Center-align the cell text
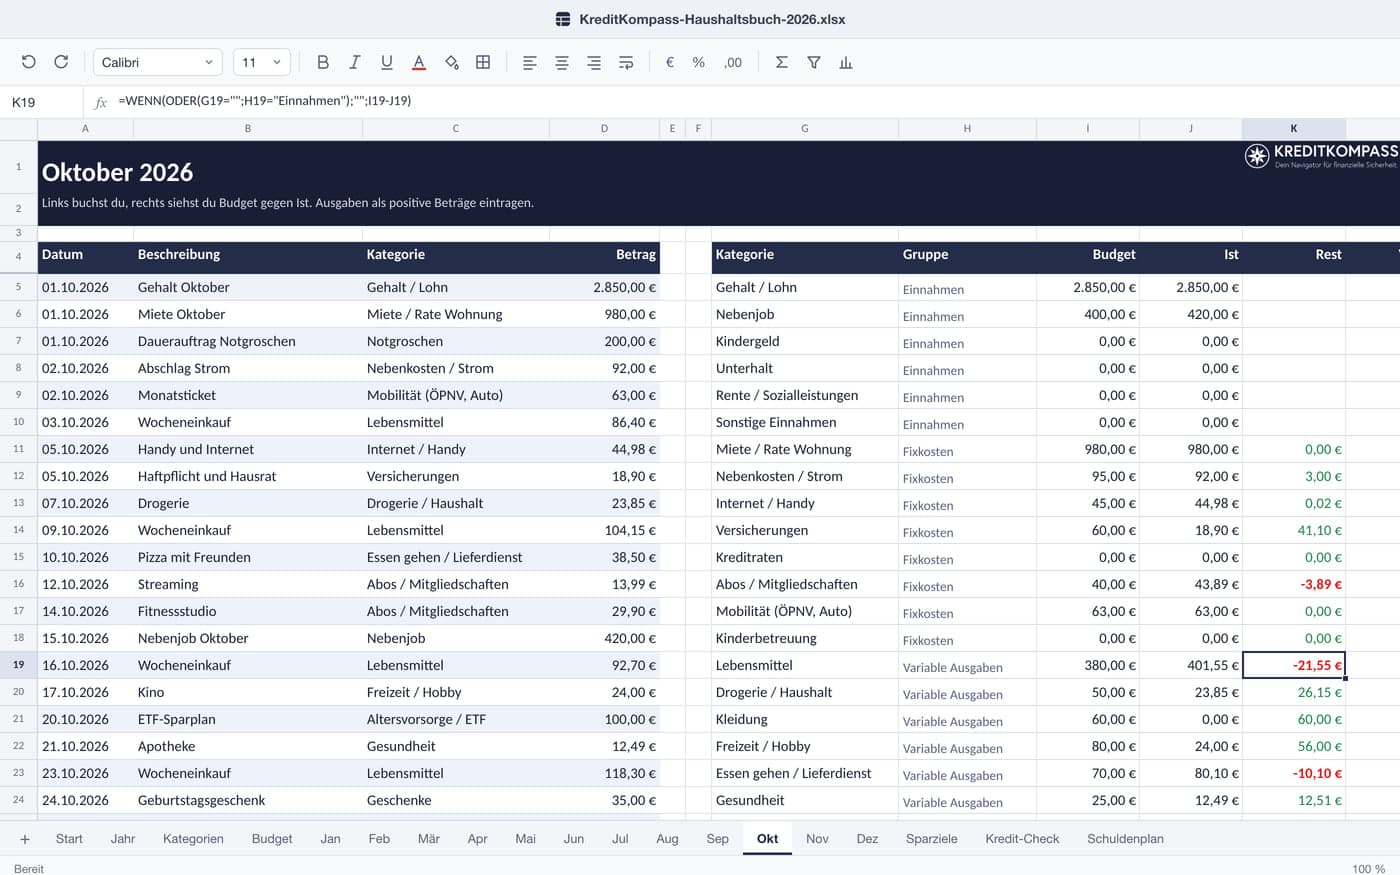 tap(562, 62)
